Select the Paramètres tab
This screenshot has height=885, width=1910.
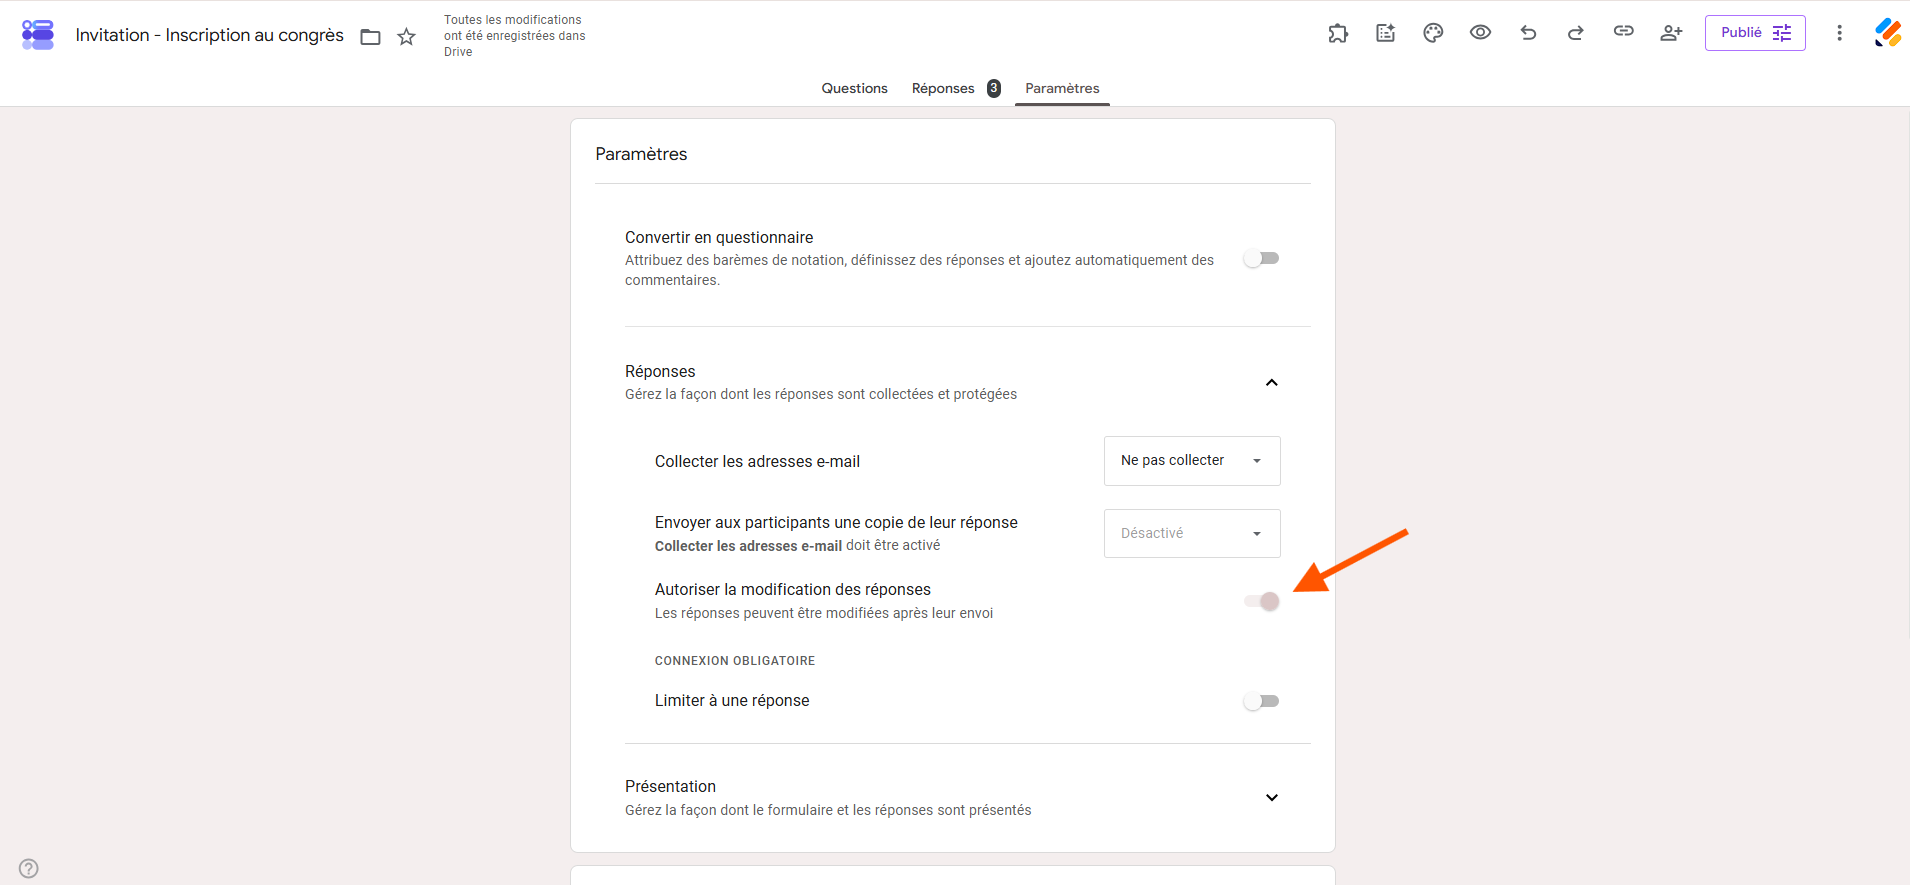(1062, 88)
